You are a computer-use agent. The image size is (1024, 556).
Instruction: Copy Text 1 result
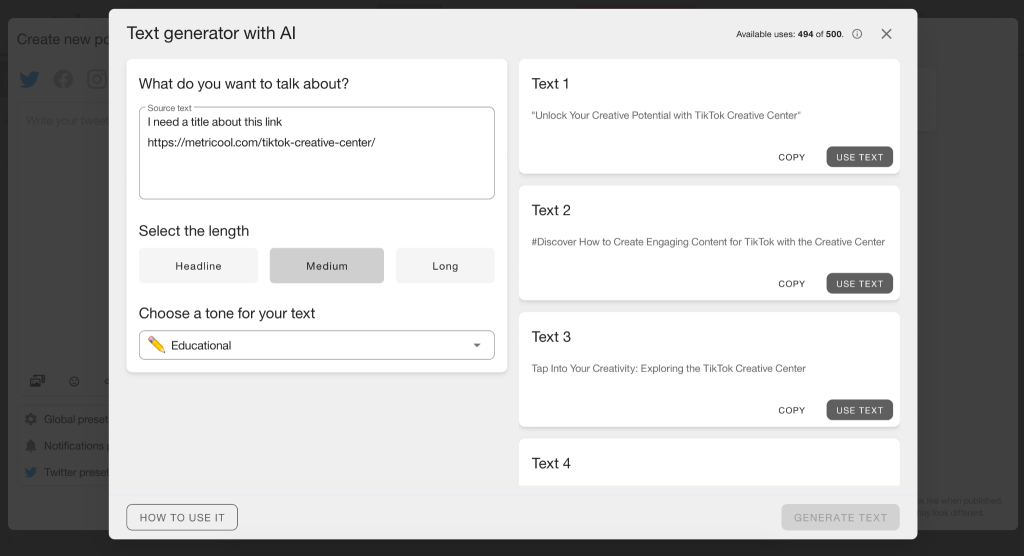[x=792, y=157]
